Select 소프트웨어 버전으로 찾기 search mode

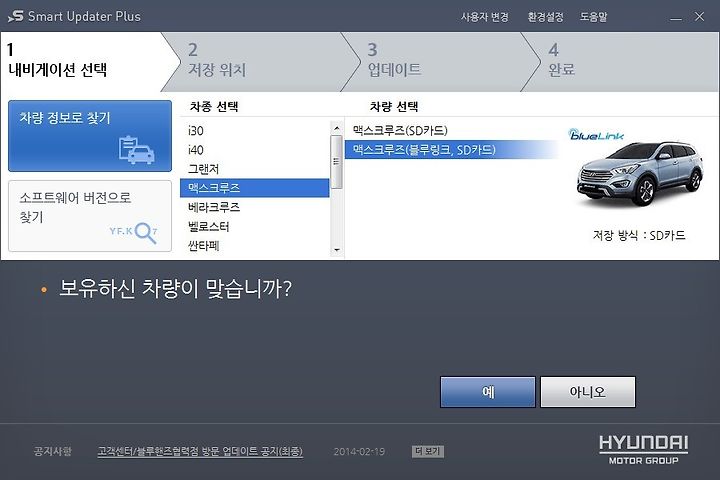(90, 216)
